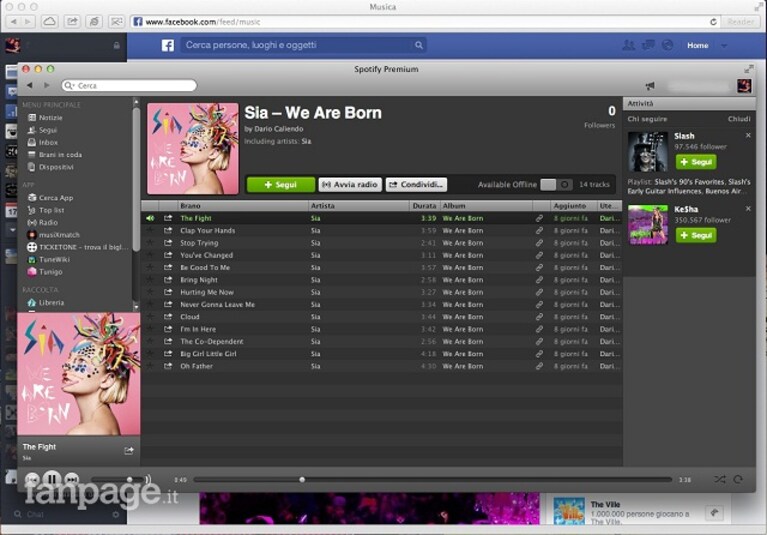Reload the browser page

click(713, 22)
